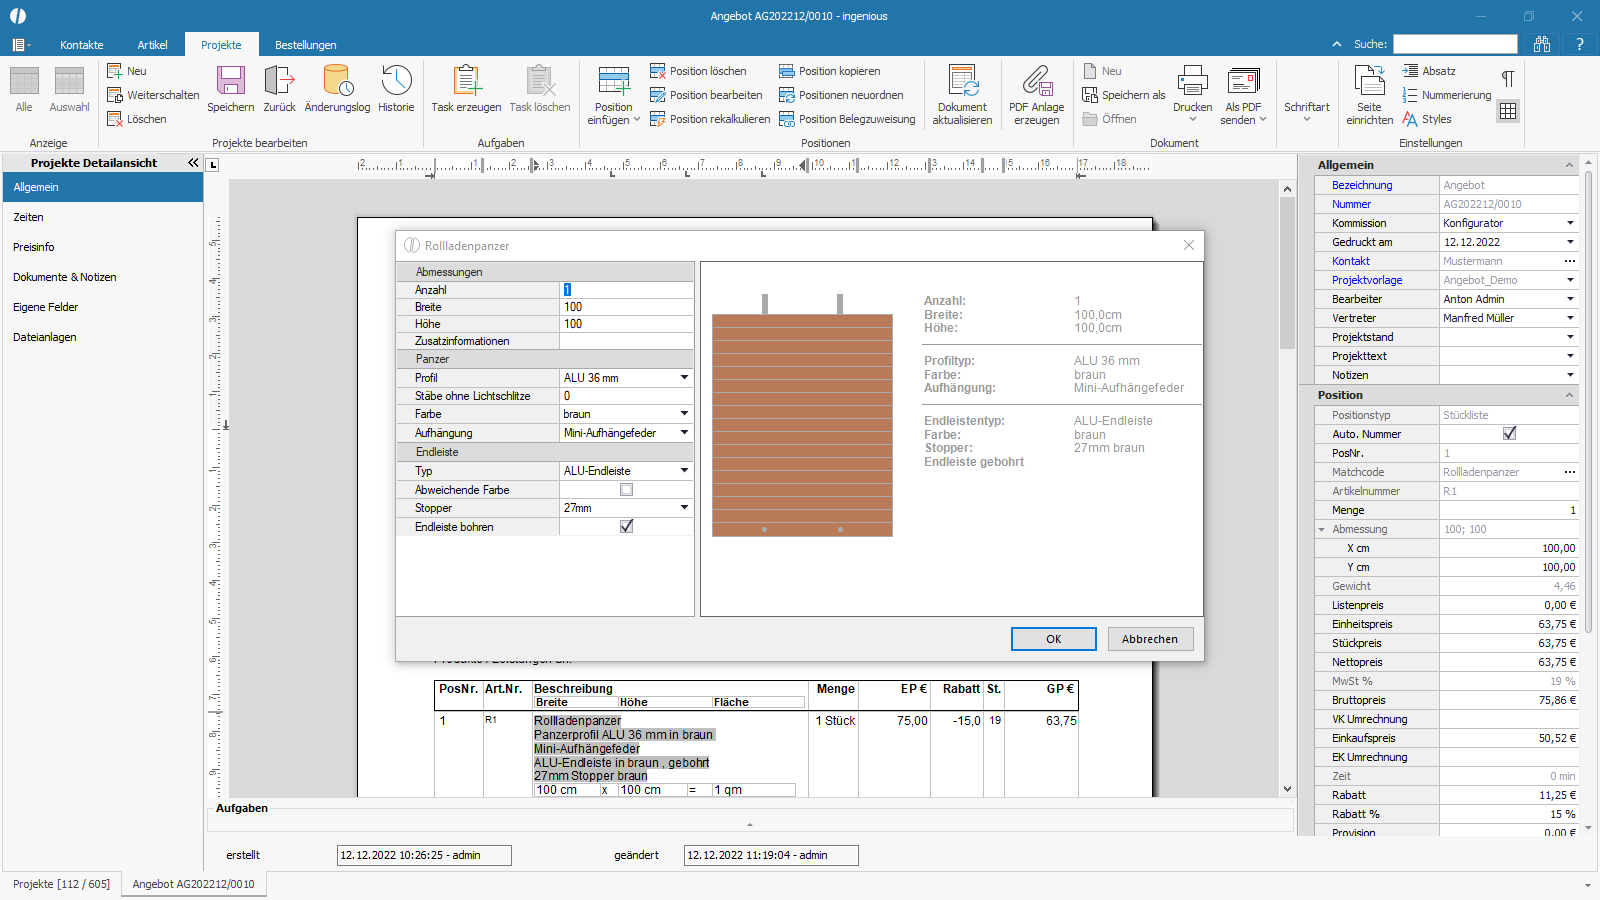
Task: Click the binoculars search icon
Action: pos(1542,44)
